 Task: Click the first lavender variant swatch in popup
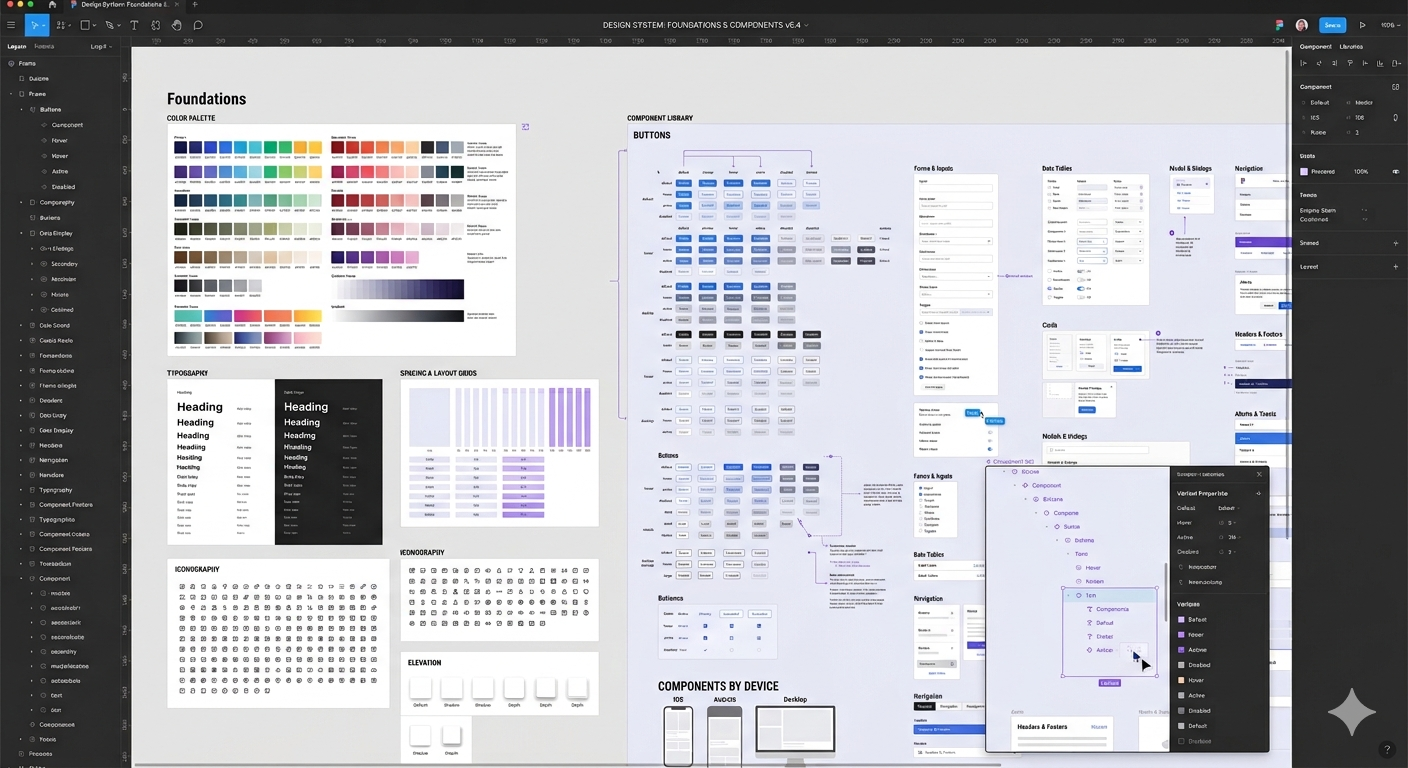(x=1182, y=619)
